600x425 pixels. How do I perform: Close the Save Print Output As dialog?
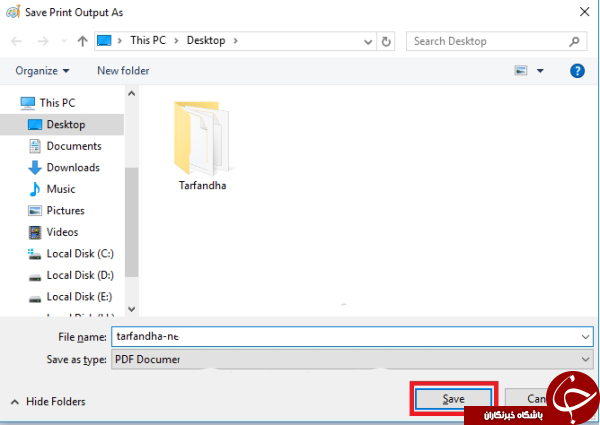(x=584, y=12)
